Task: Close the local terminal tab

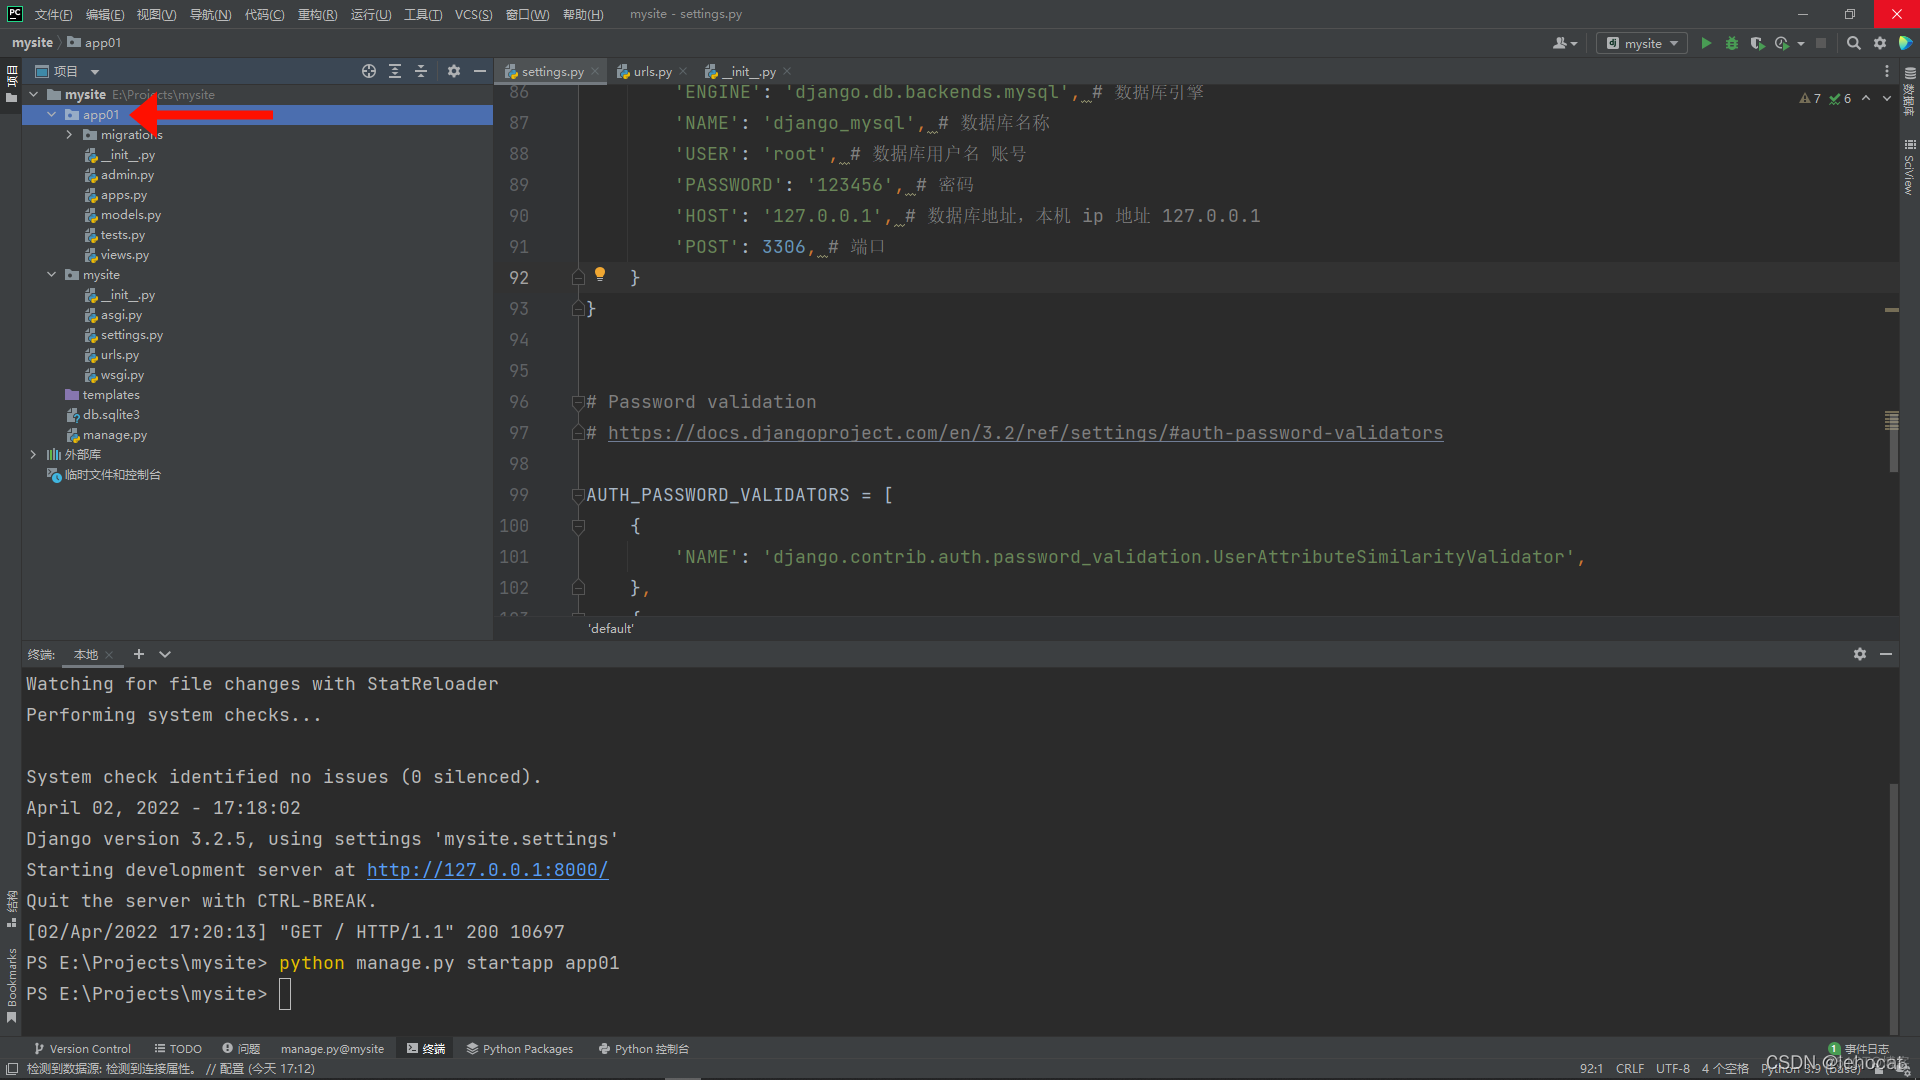Action: tap(109, 655)
